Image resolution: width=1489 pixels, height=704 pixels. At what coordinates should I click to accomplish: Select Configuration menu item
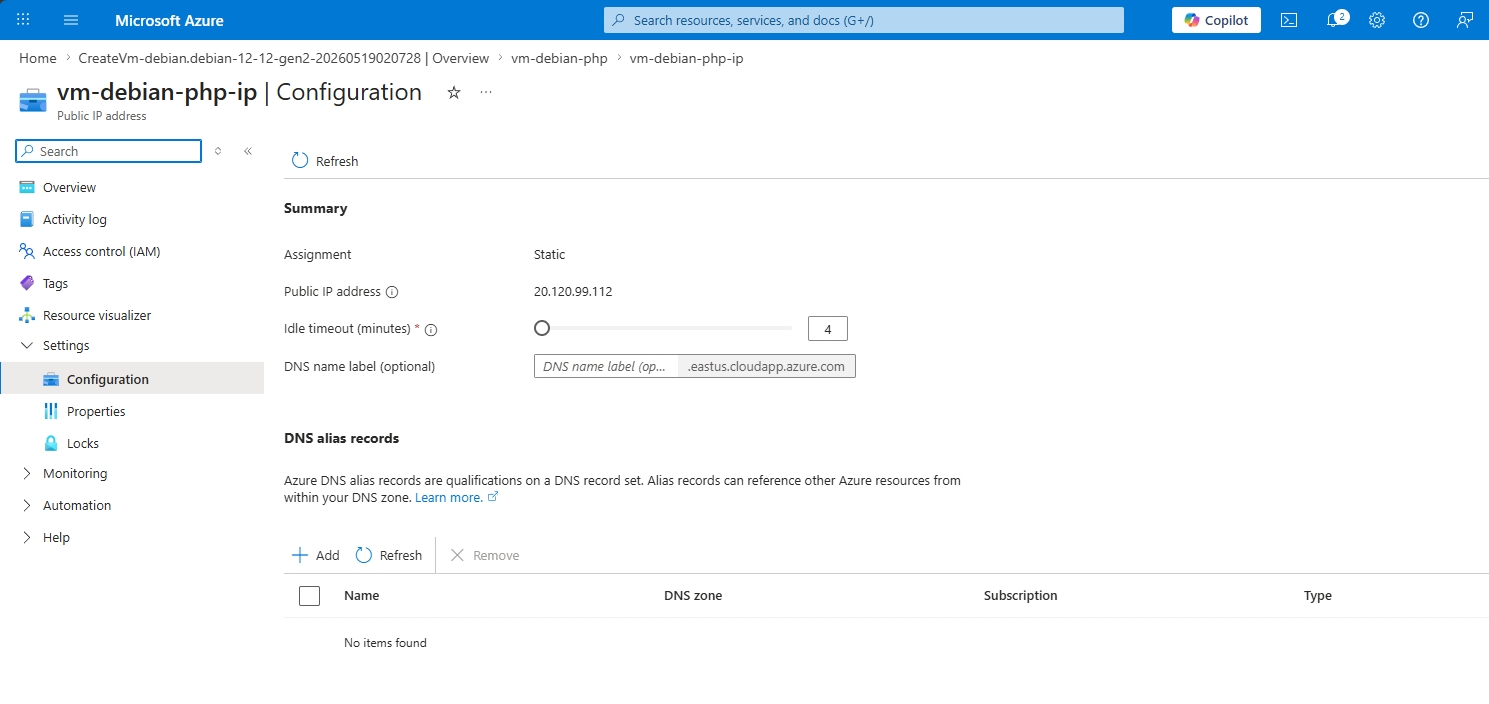click(x=132, y=379)
